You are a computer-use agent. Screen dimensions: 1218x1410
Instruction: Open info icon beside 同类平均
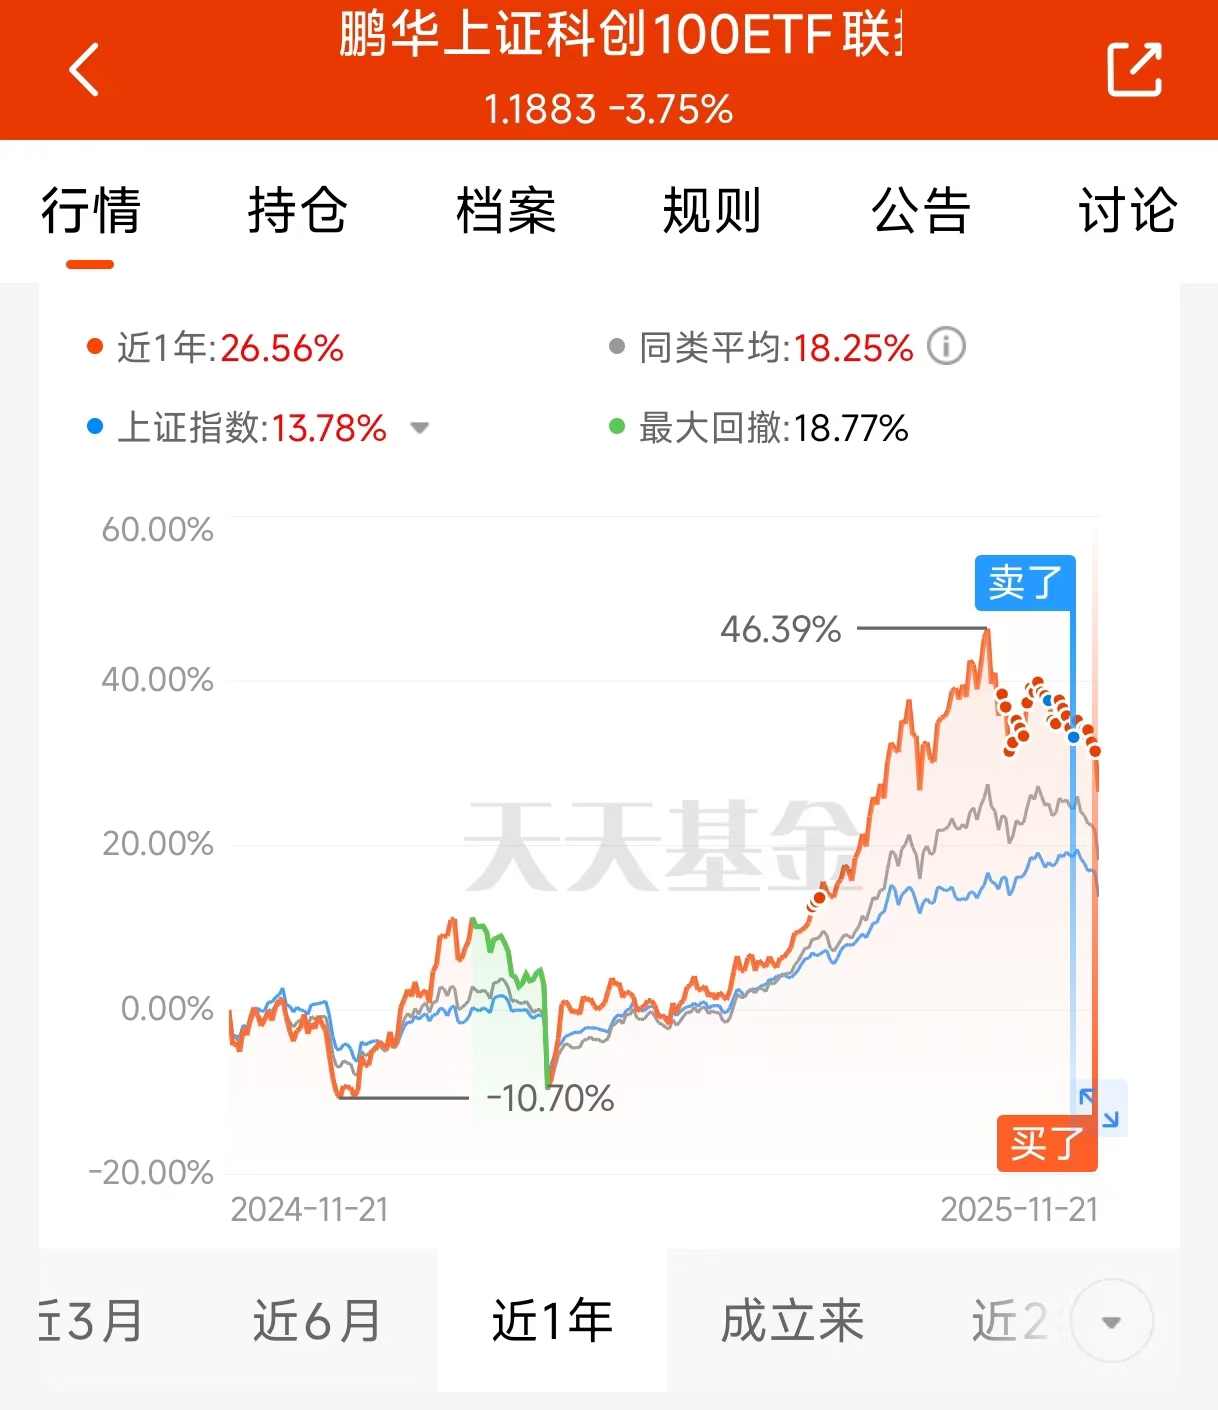pos(946,347)
